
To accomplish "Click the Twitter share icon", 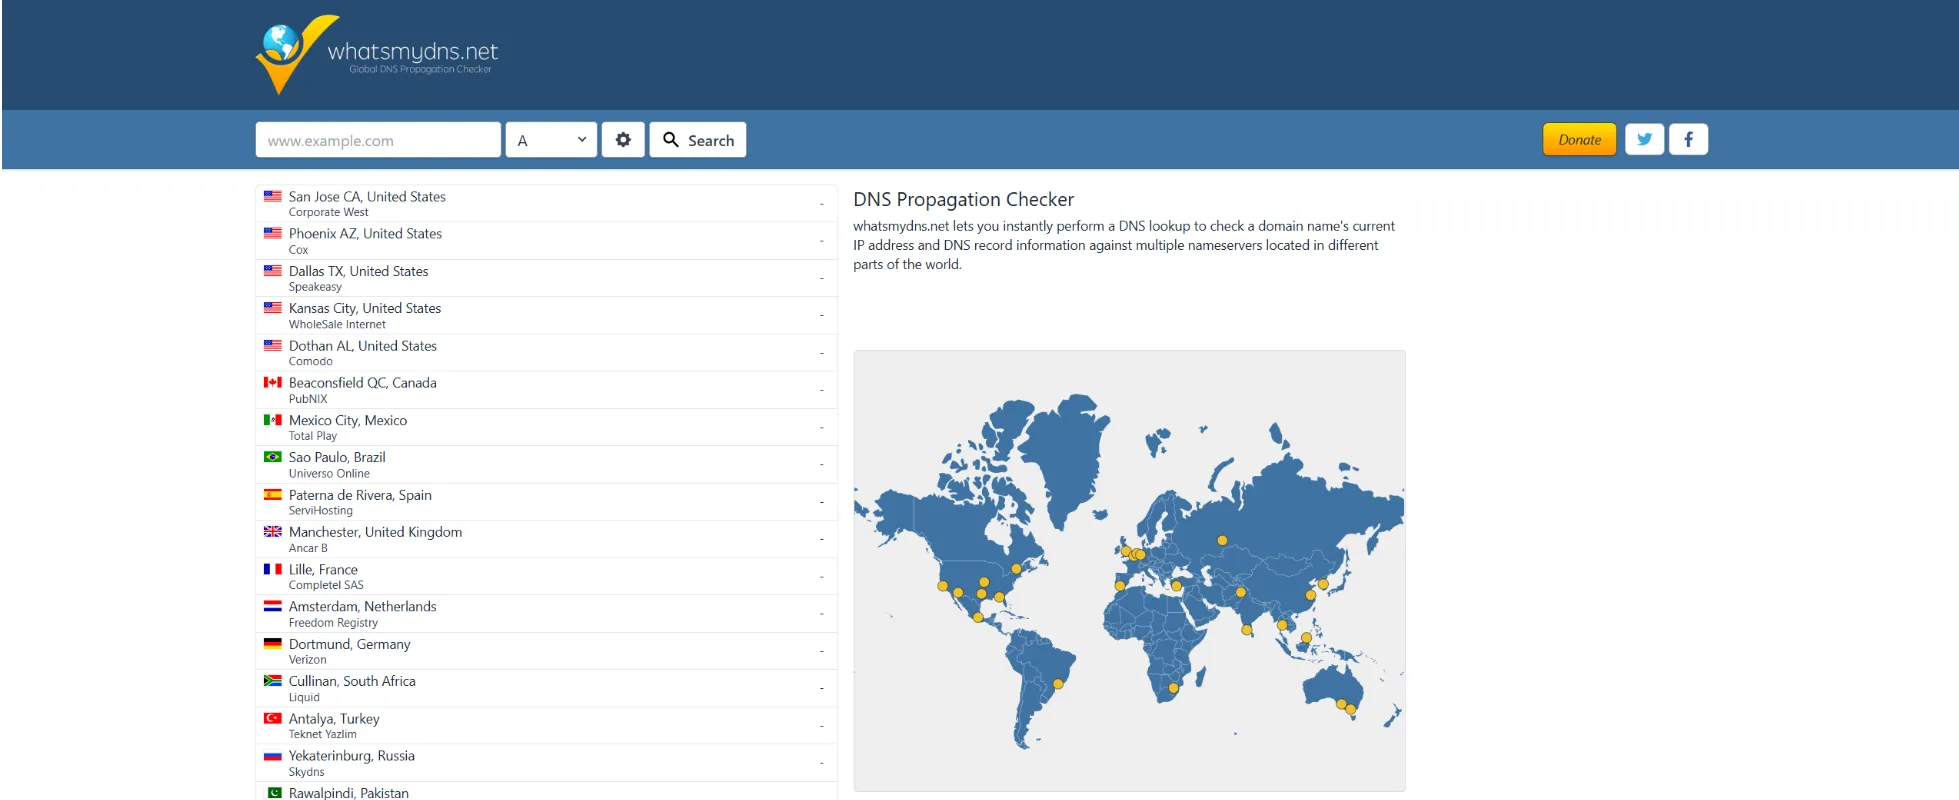I will click(1644, 140).
